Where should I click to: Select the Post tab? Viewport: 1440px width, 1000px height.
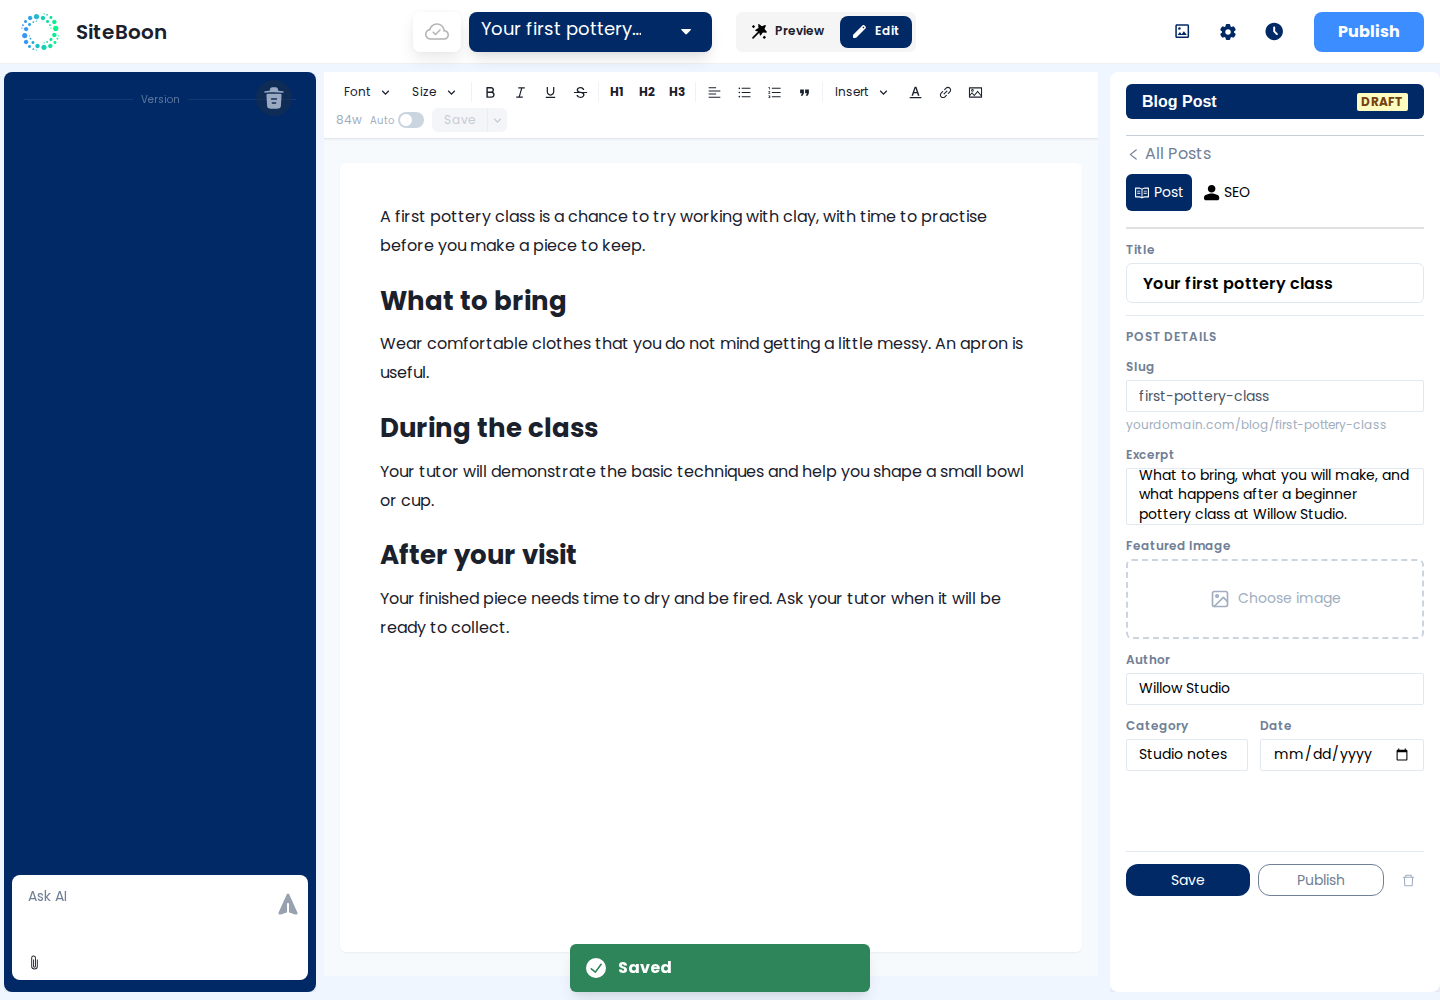1159,192
